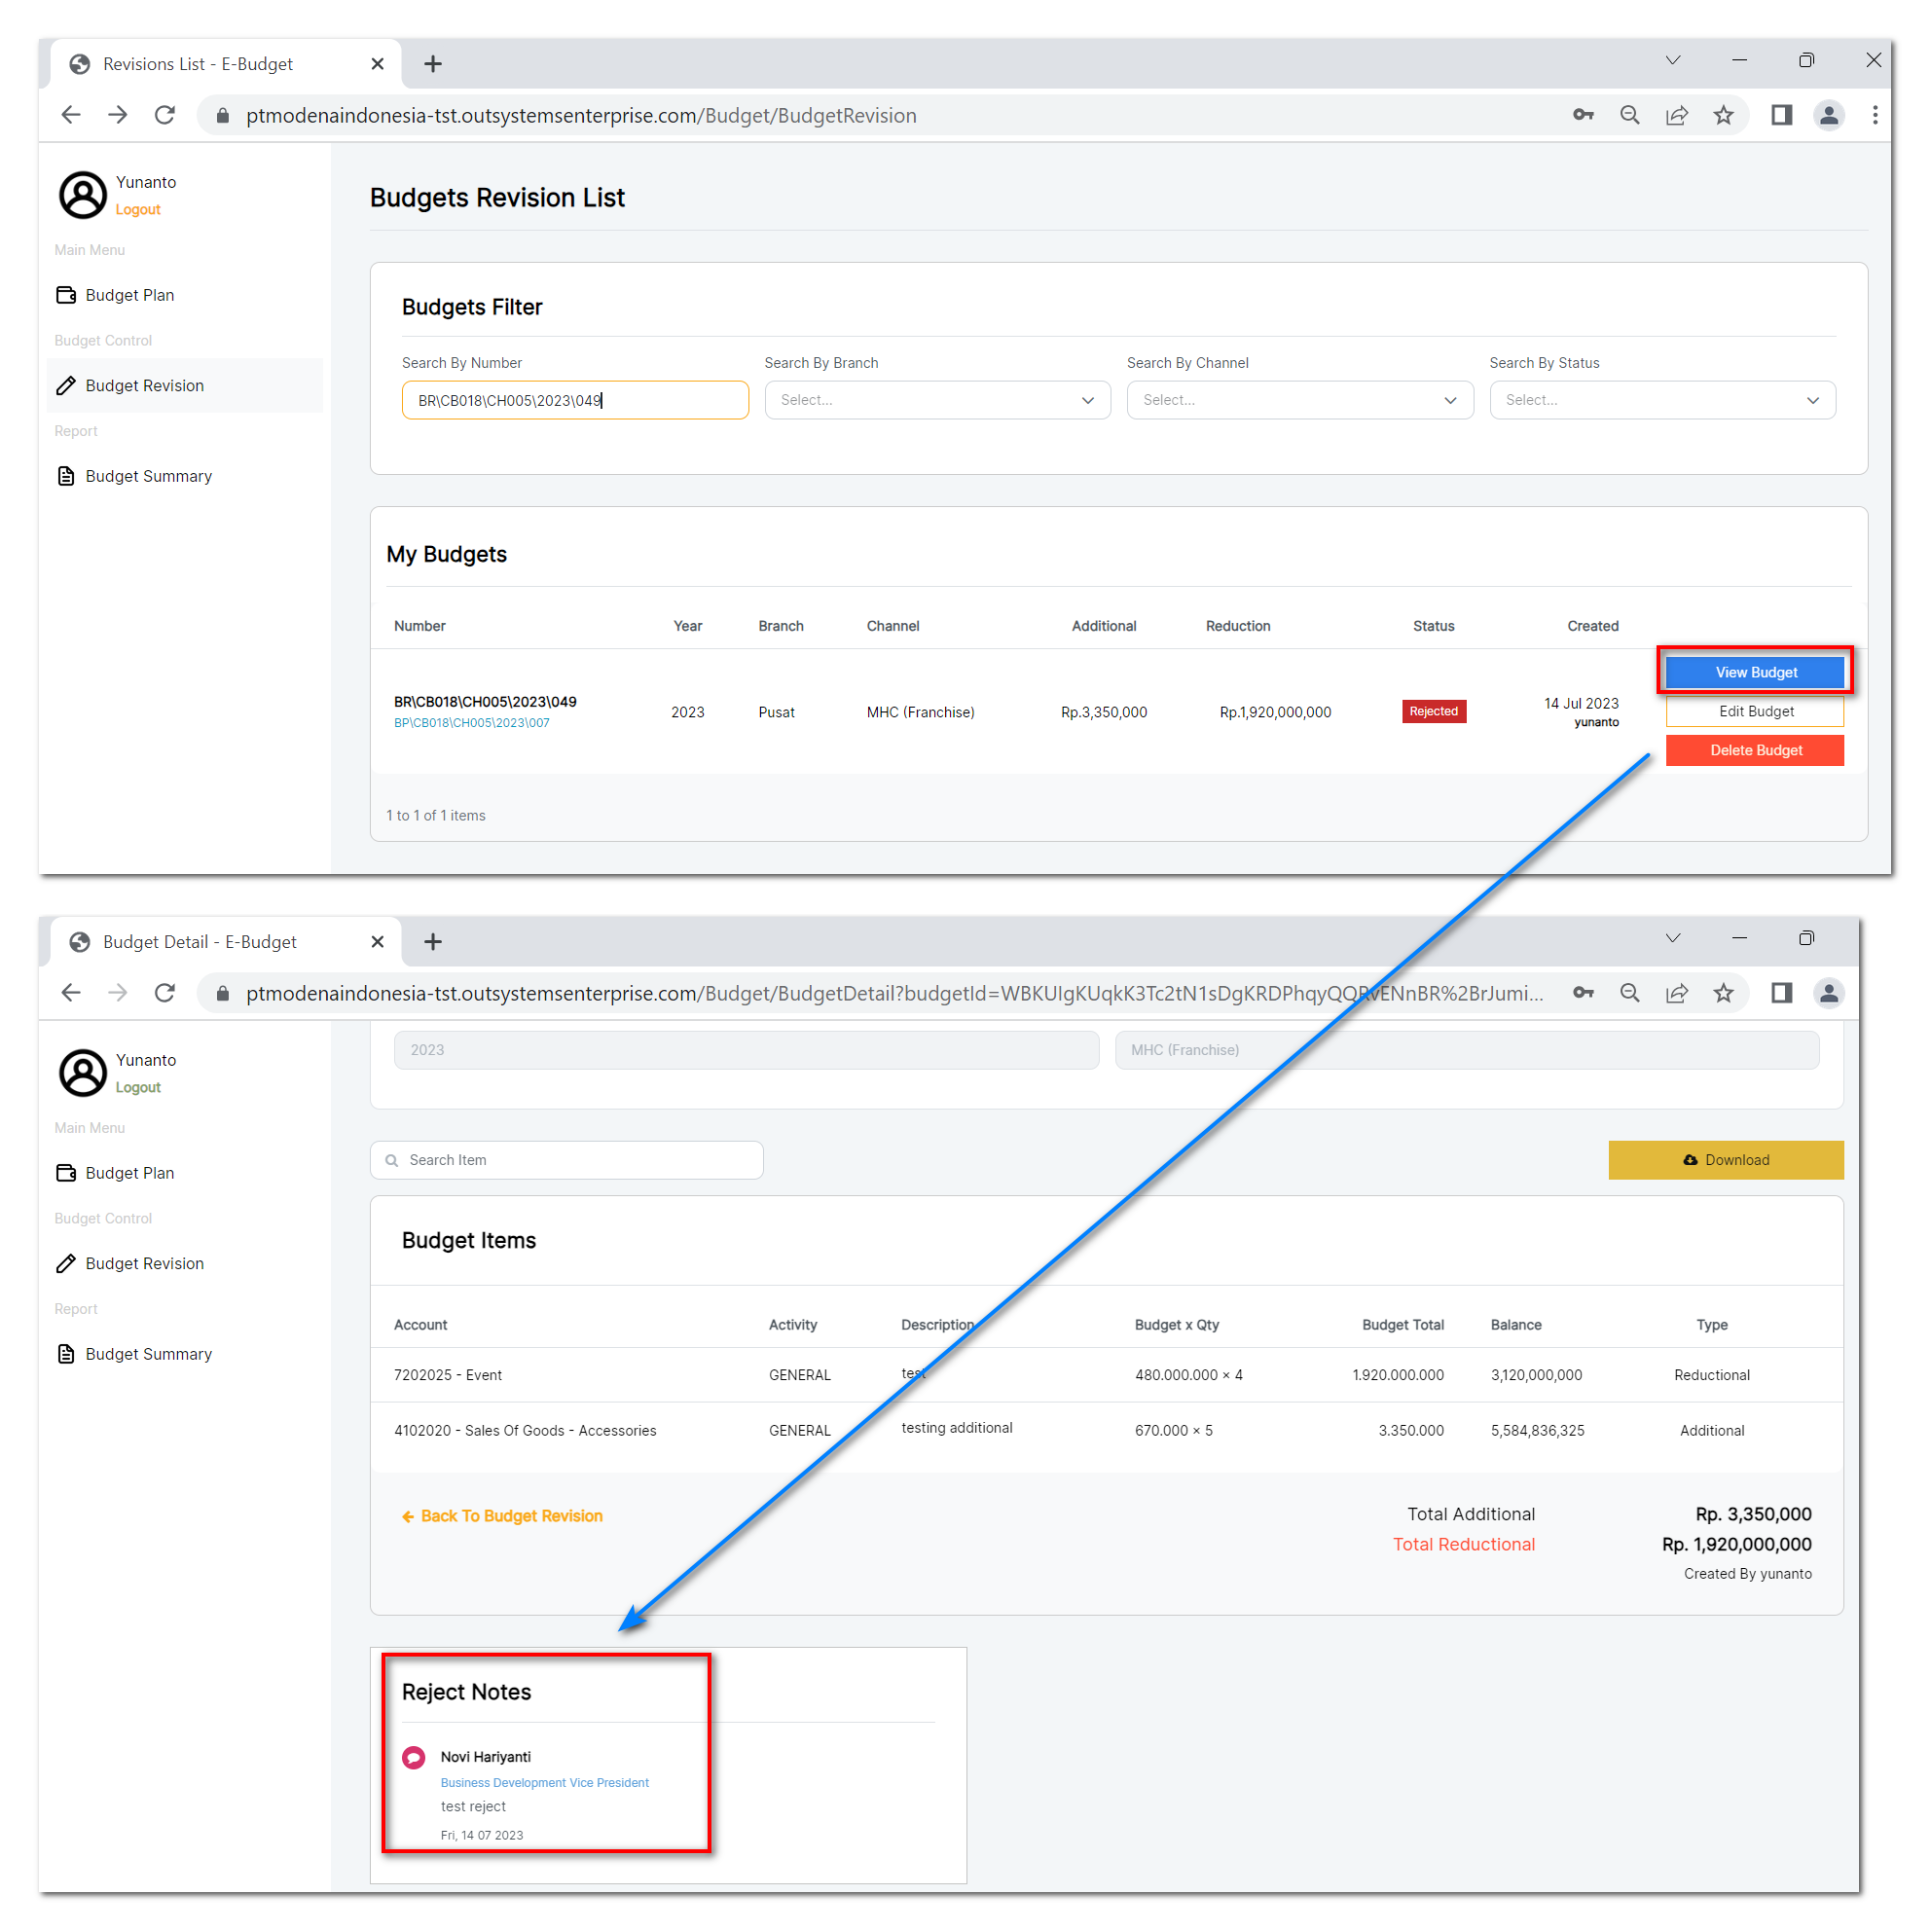
Task: Click the red Delete Budget button
Action: [1755, 750]
